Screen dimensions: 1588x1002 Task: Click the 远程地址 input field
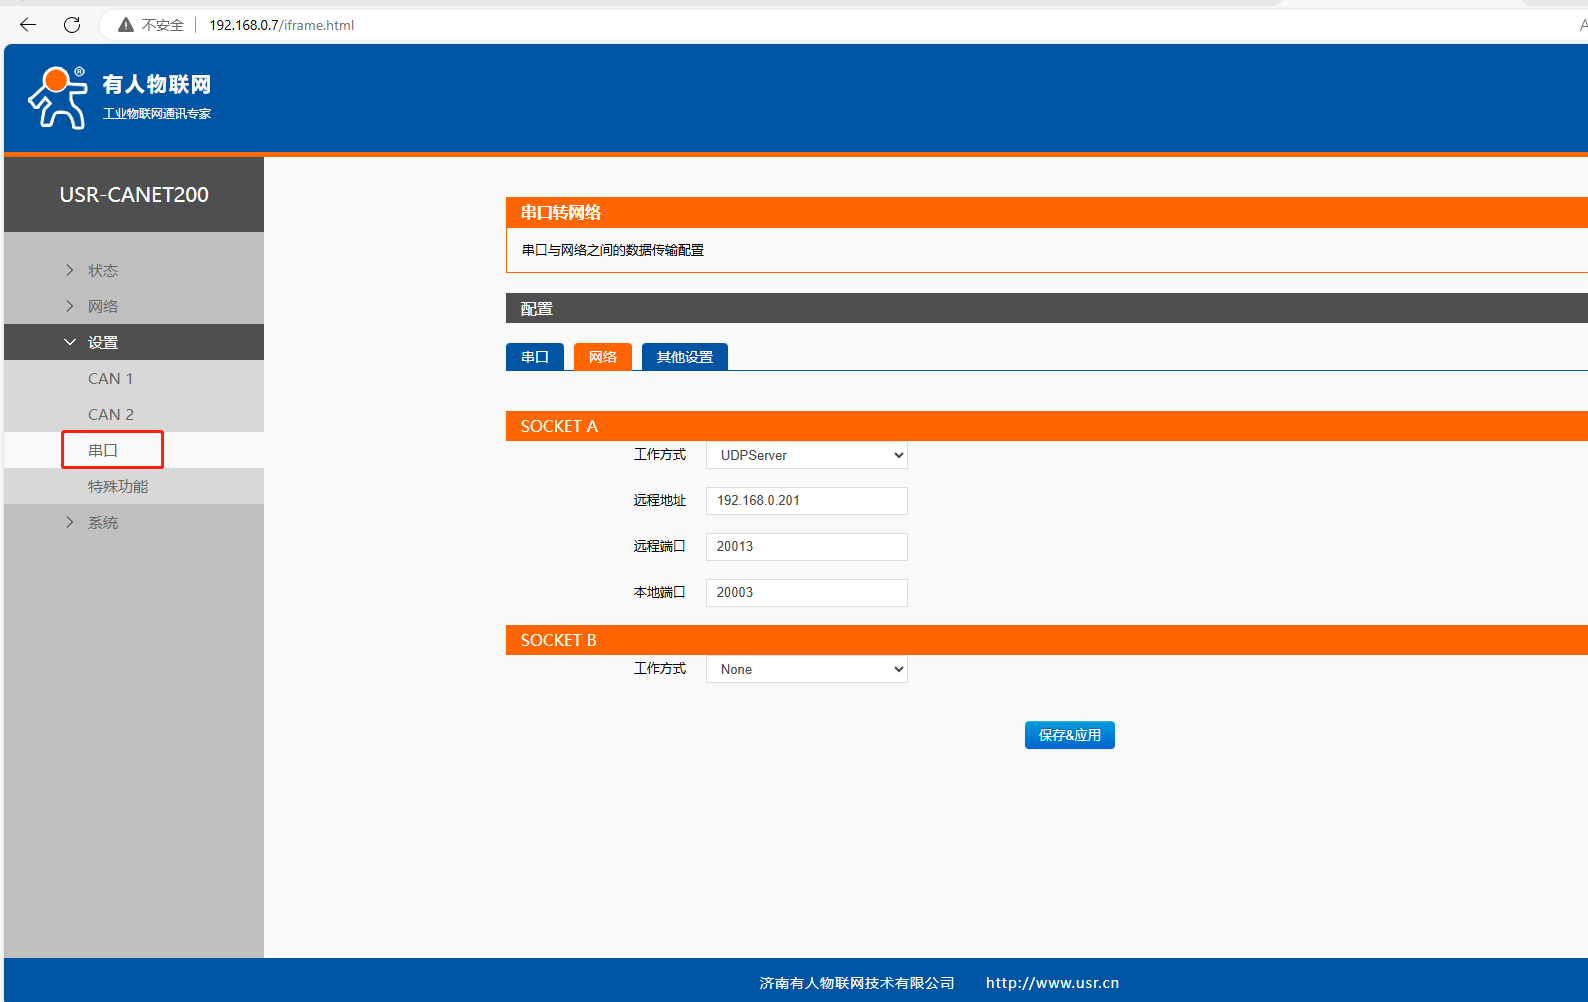click(806, 500)
